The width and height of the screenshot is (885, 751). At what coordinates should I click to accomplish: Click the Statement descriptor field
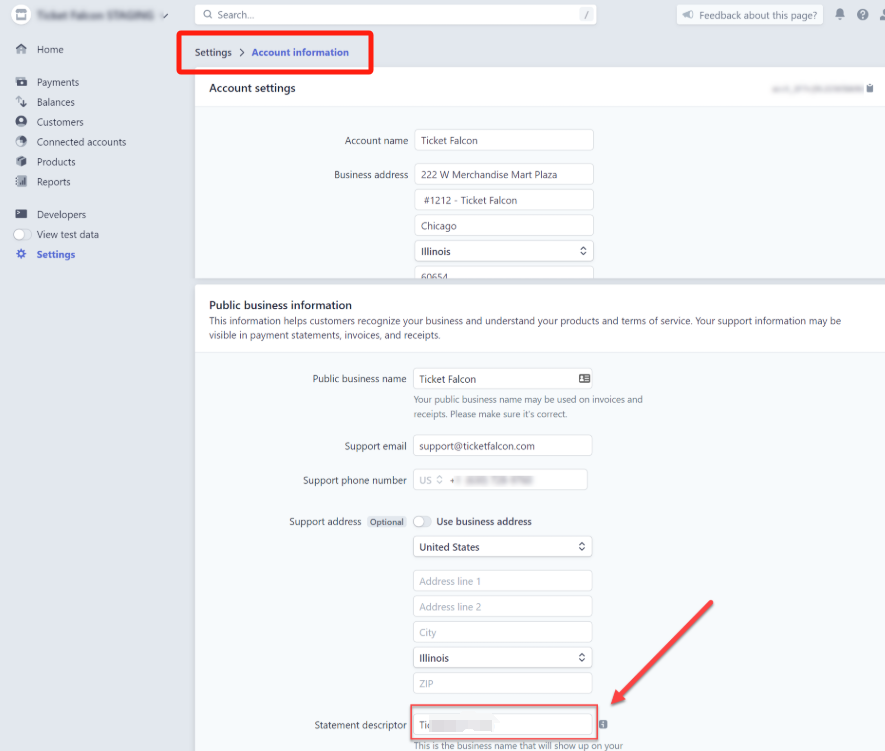pos(503,724)
